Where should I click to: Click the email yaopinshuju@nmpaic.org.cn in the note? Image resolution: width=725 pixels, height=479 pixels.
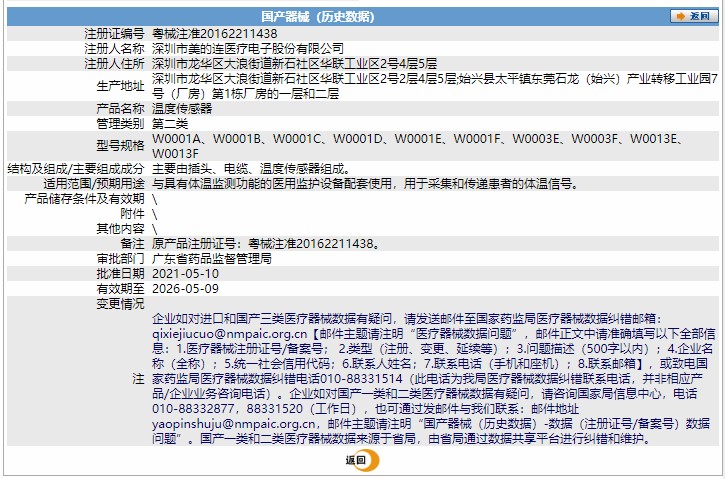tap(233, 424)
